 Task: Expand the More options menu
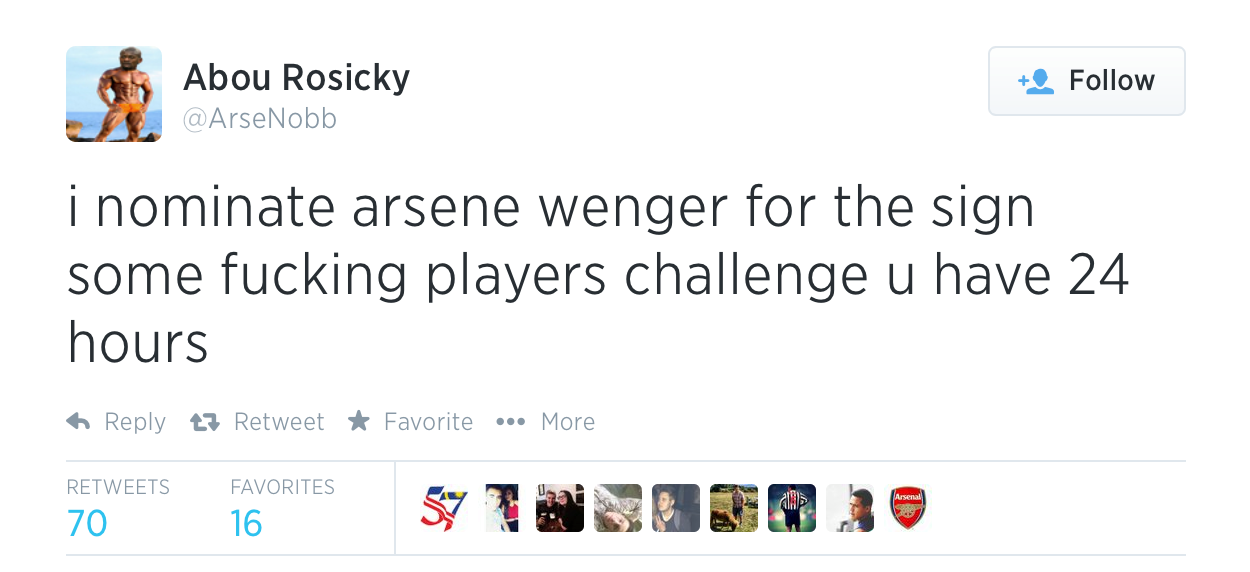567,422
